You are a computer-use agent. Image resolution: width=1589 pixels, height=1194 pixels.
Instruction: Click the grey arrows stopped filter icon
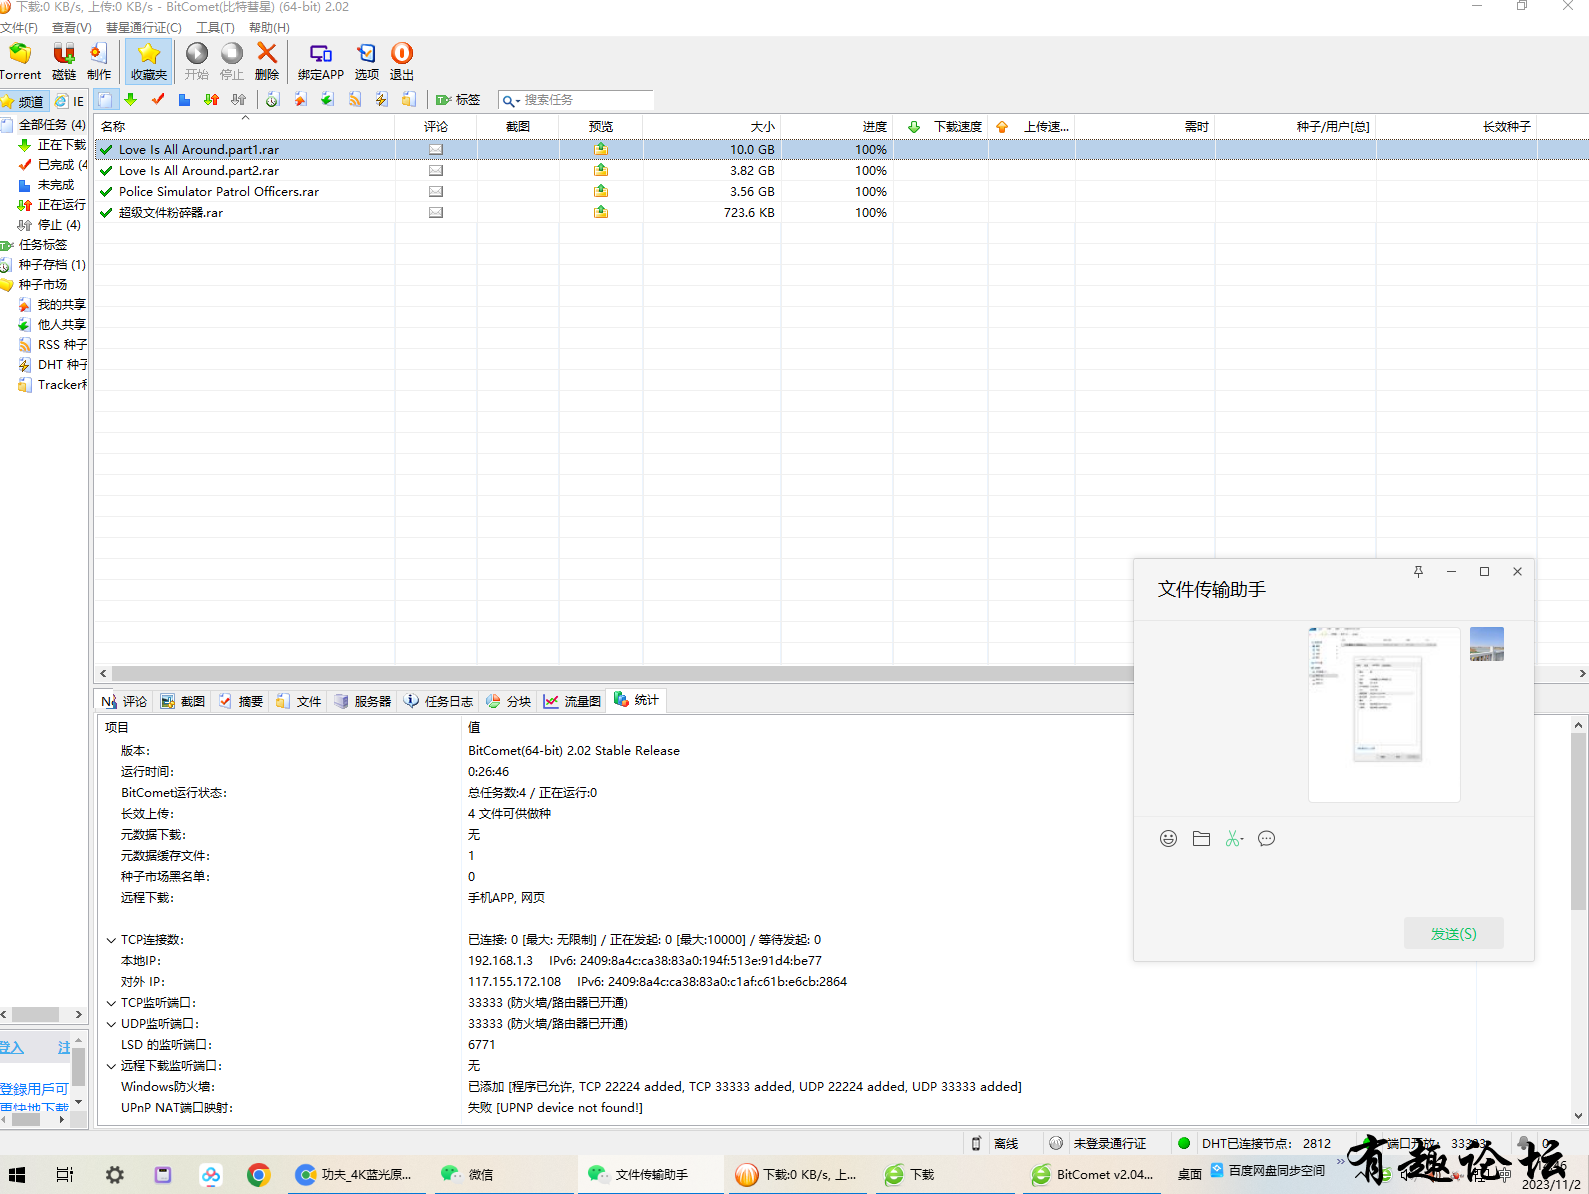(x=238, y=100)
